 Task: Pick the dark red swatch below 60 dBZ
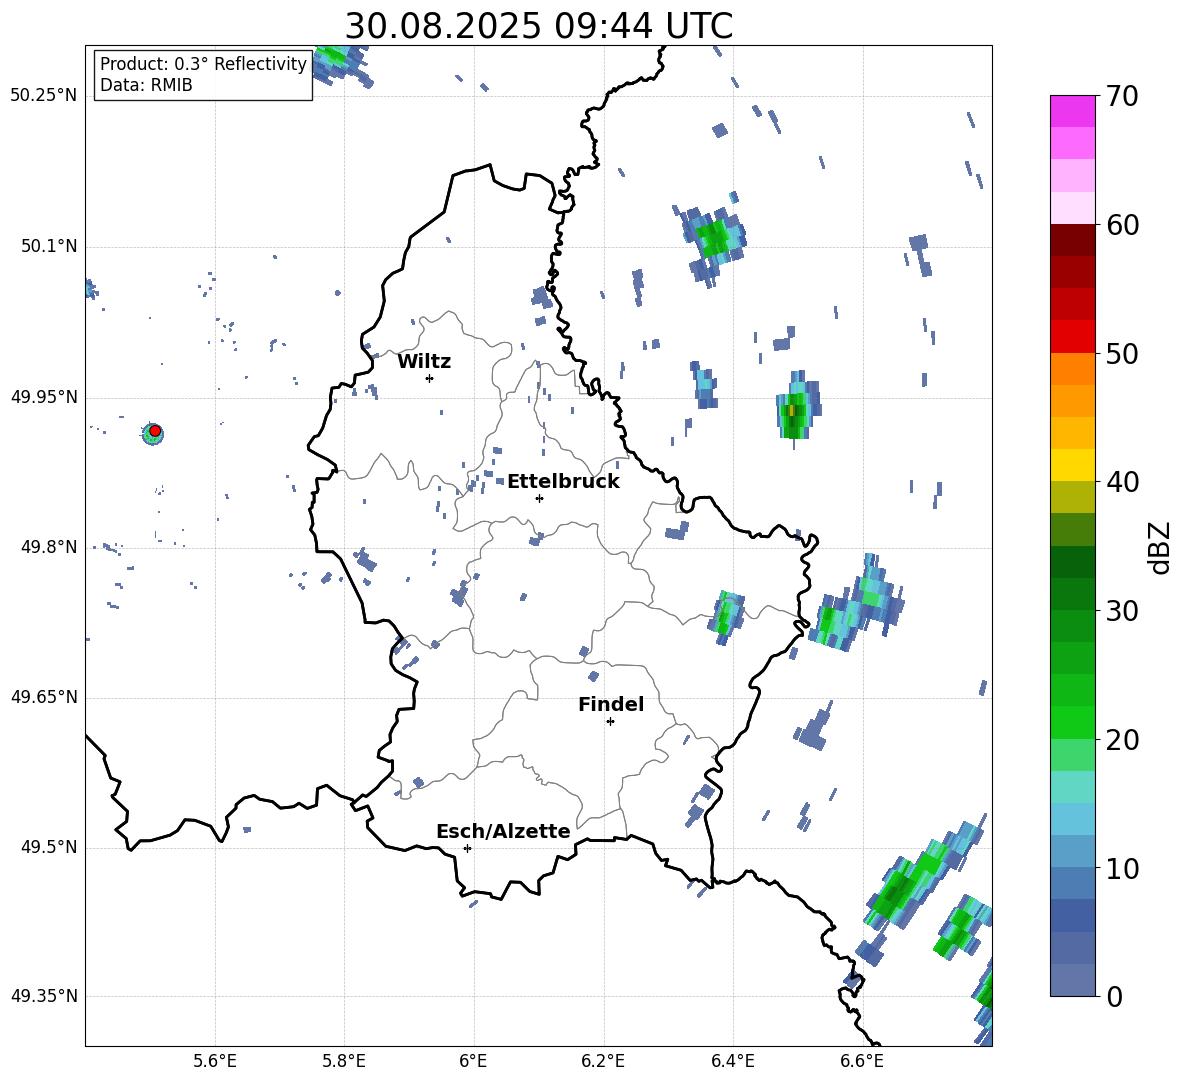(x=1072, y=240)
